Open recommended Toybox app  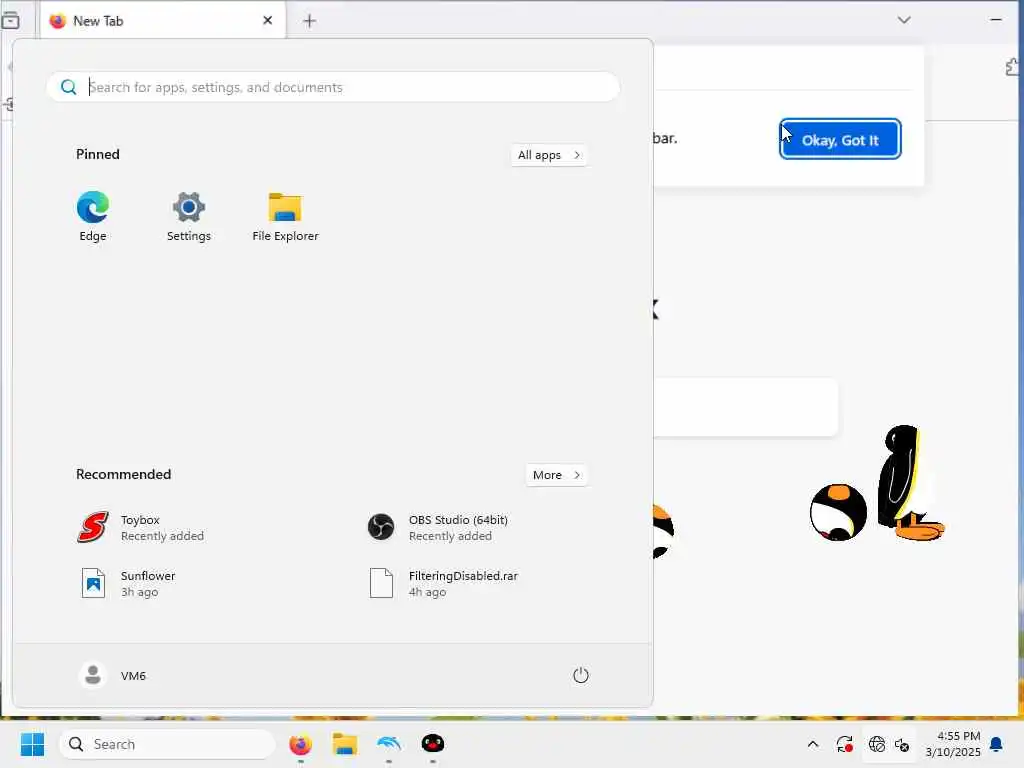pyautogui.click(x=140, y=527)
